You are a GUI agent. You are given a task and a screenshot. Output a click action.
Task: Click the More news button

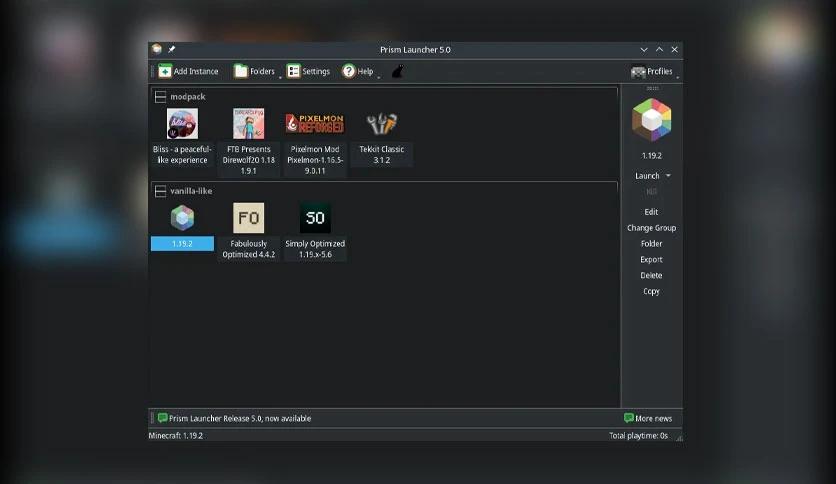tap(648, 418)
